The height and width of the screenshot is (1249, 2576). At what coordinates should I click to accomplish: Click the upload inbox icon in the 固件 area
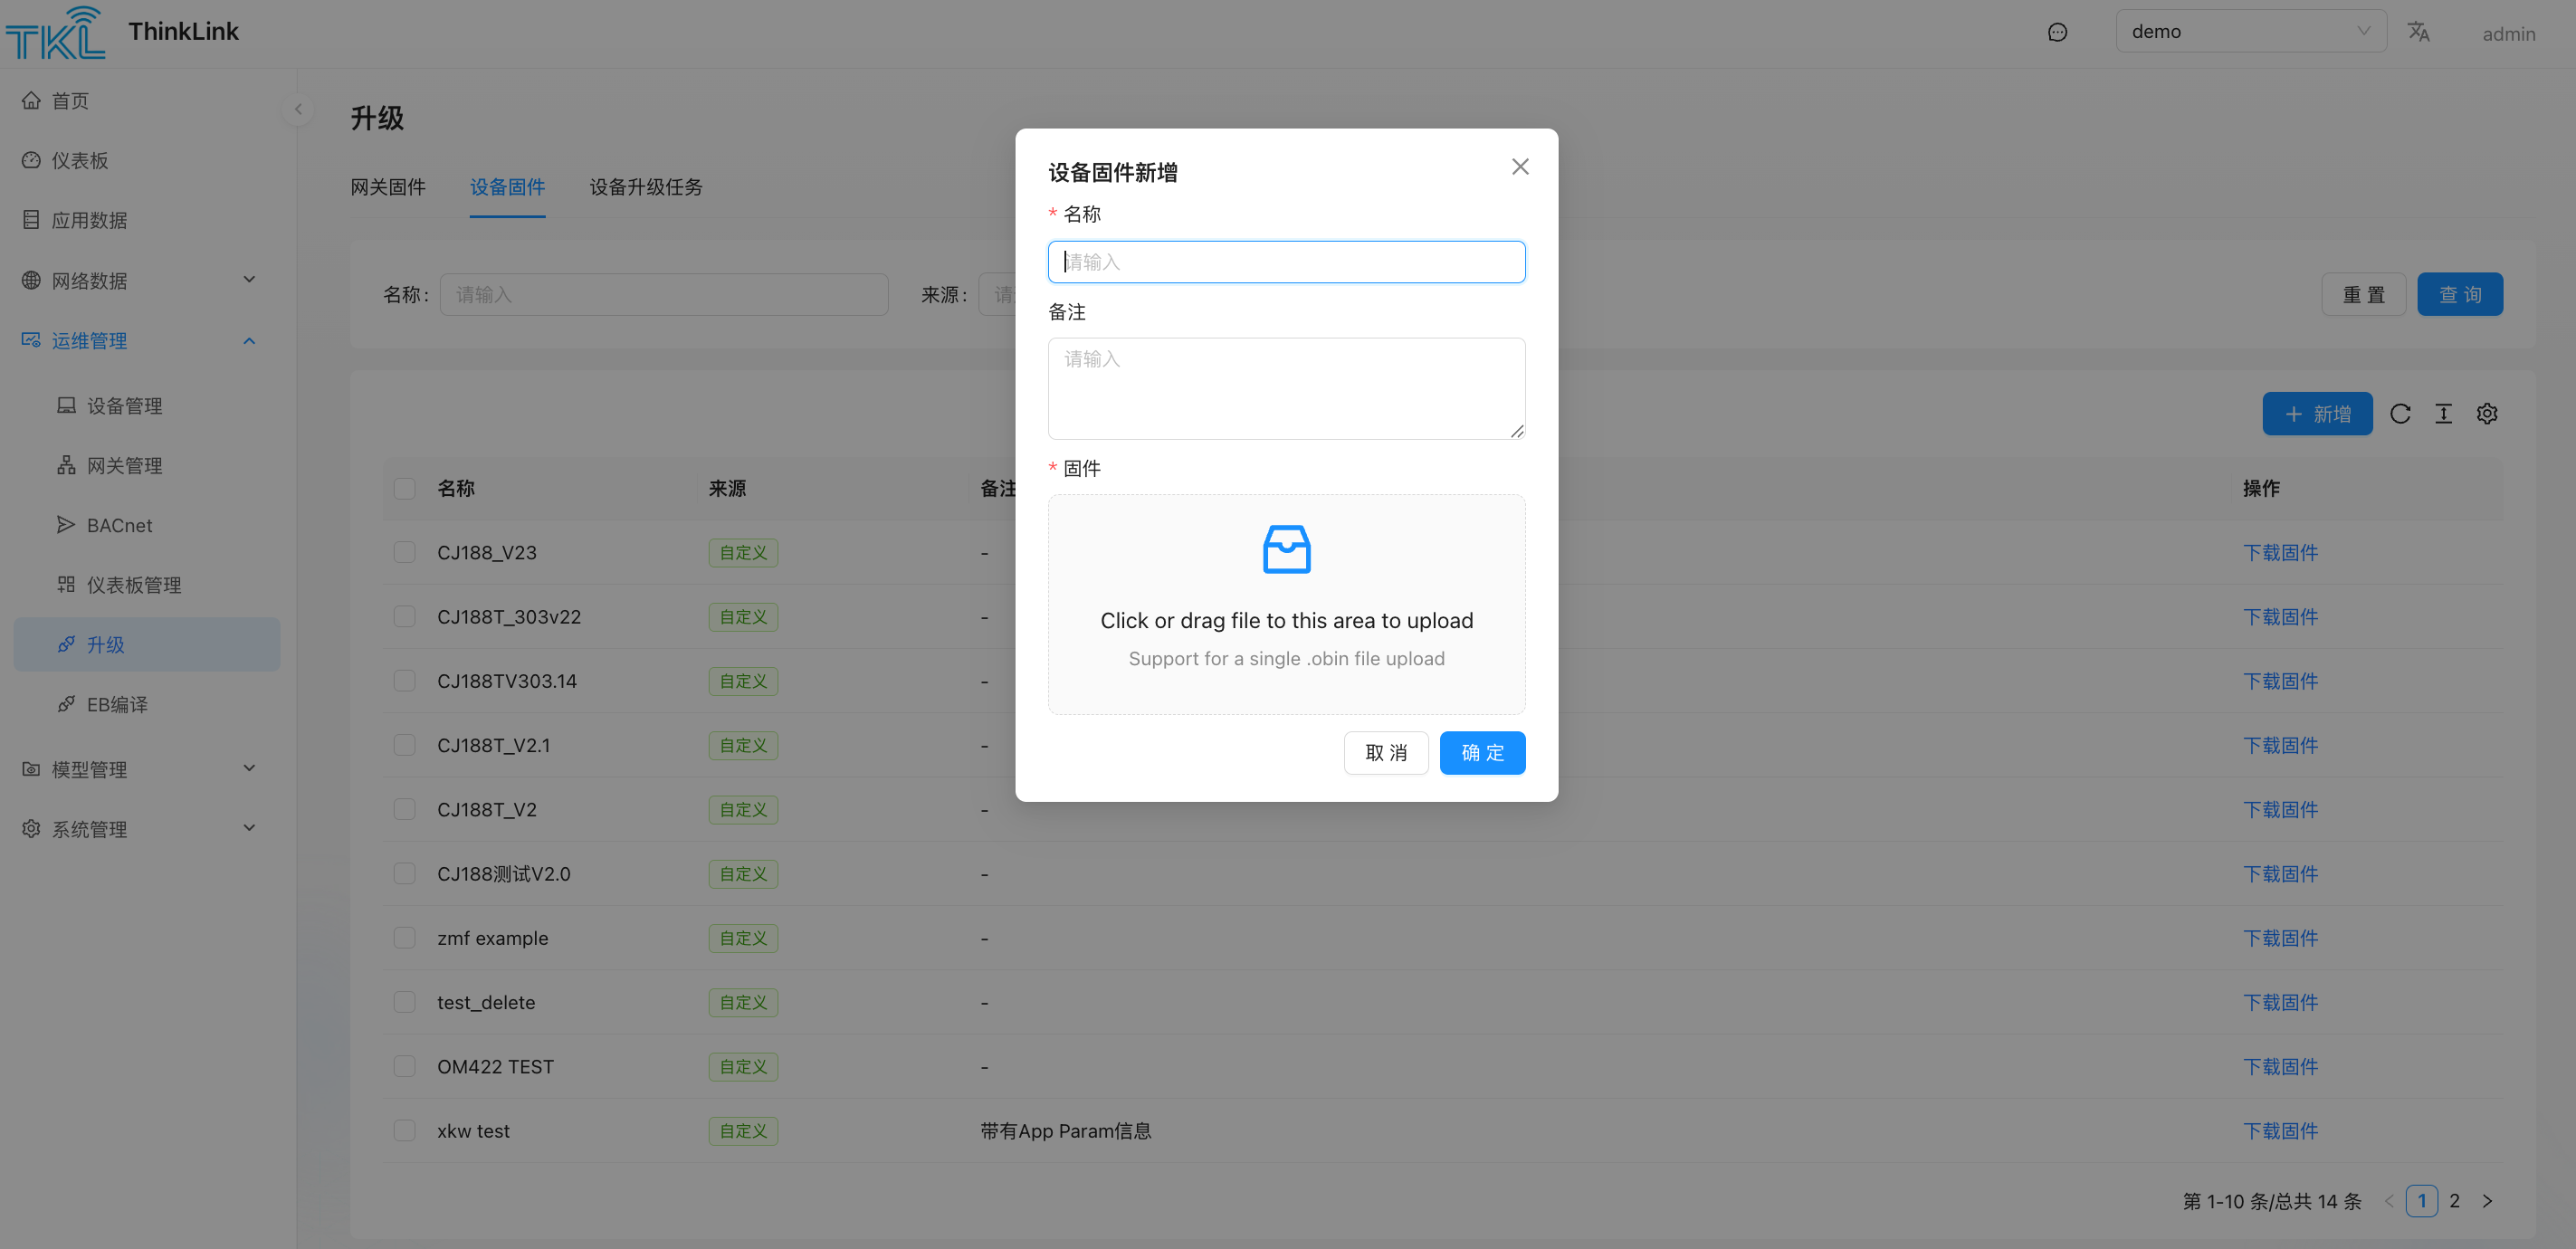(x=1286, y=549)
